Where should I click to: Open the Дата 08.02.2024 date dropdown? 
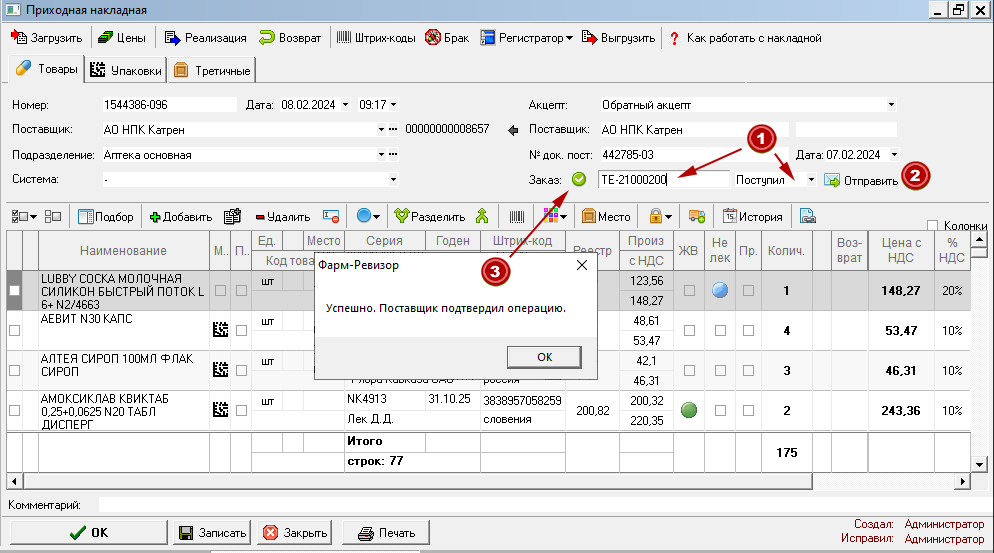(x=345, y=105)
